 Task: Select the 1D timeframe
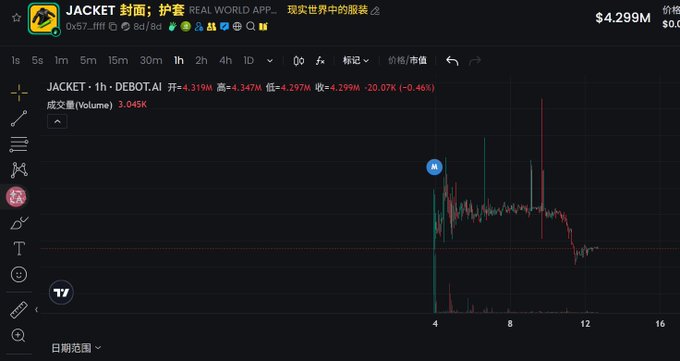tap(248, 61)
